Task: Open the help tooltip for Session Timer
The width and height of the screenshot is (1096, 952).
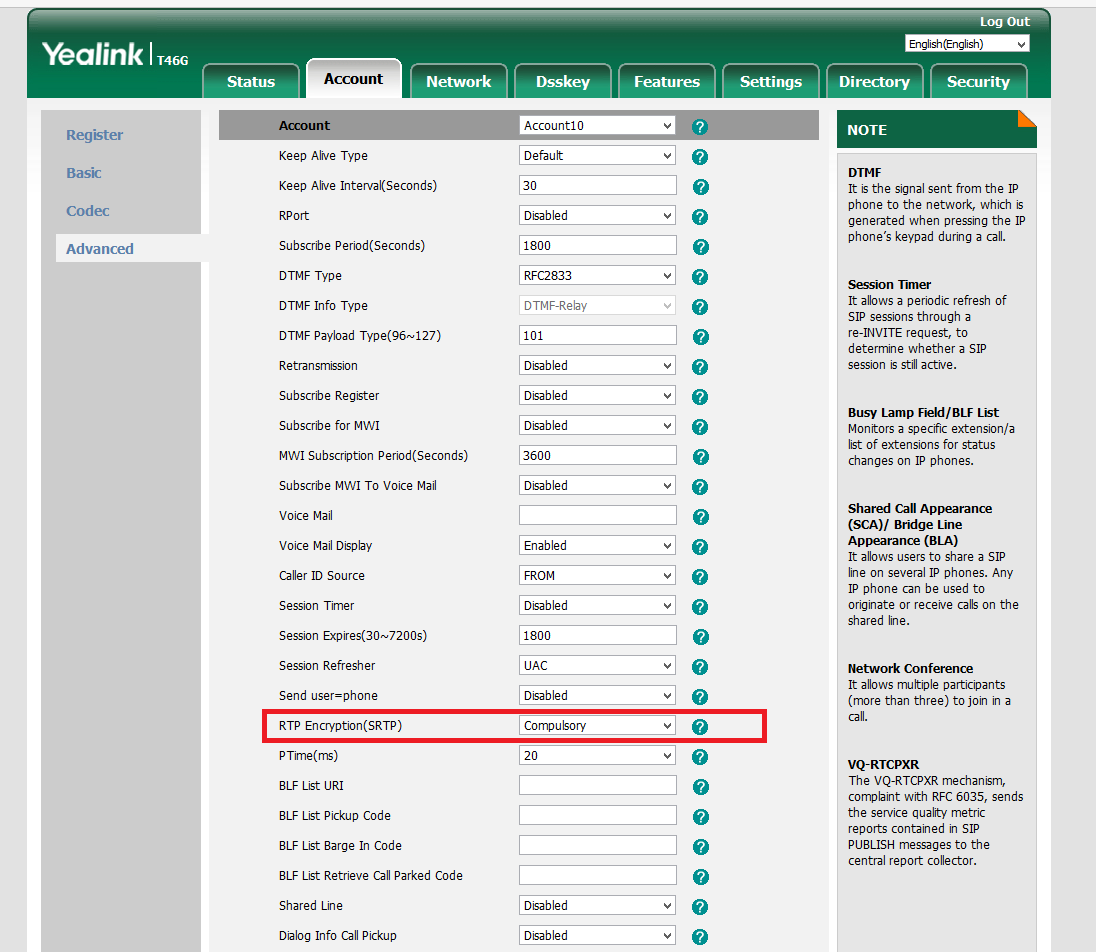Action: (x=700, y=607)
